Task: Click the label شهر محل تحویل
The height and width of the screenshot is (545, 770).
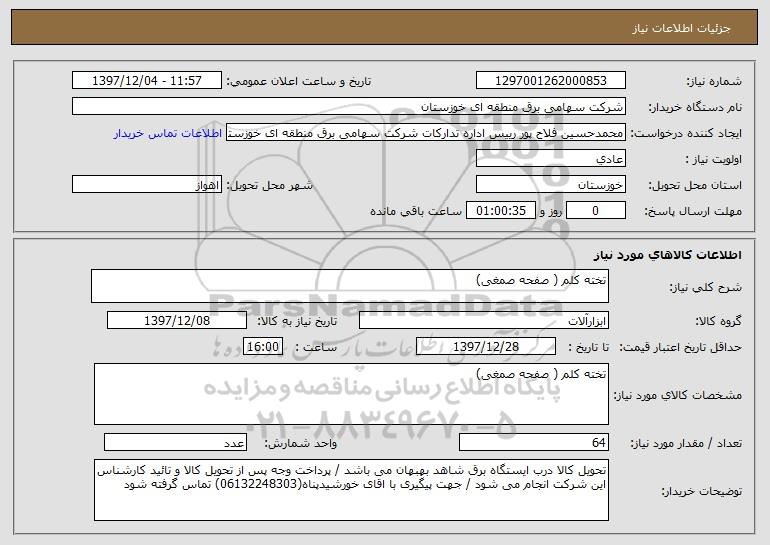Action: 269,186
